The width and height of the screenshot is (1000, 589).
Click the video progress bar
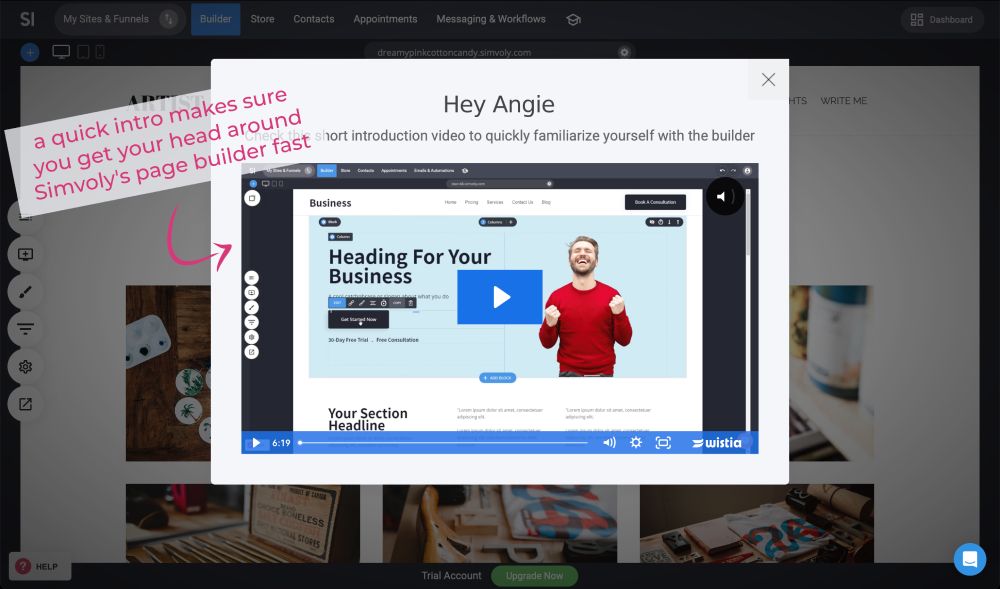[x=444, y=442]
